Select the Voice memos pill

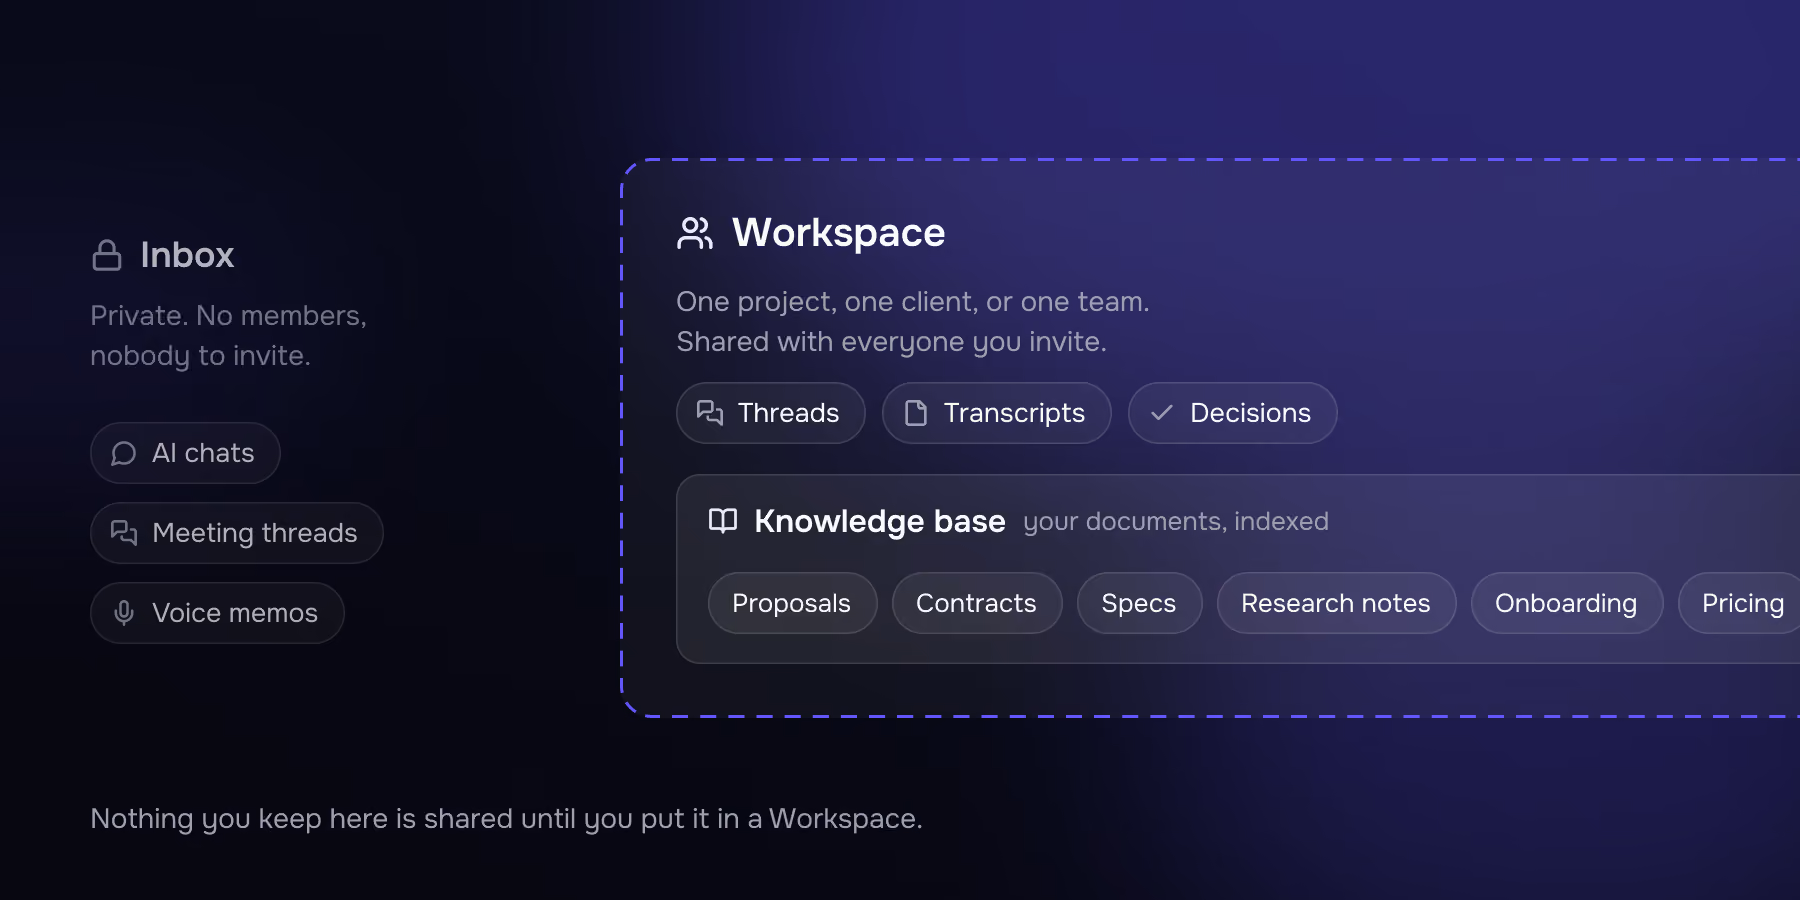point(217,613)
